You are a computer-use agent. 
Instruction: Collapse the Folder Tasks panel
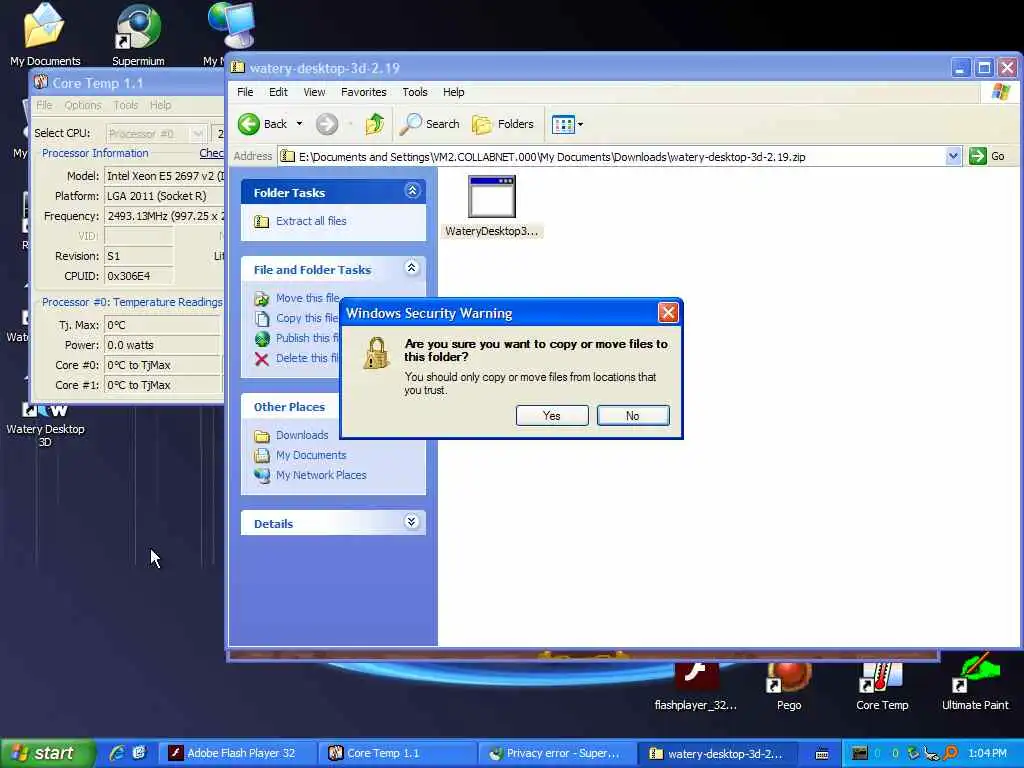[412, 191]
